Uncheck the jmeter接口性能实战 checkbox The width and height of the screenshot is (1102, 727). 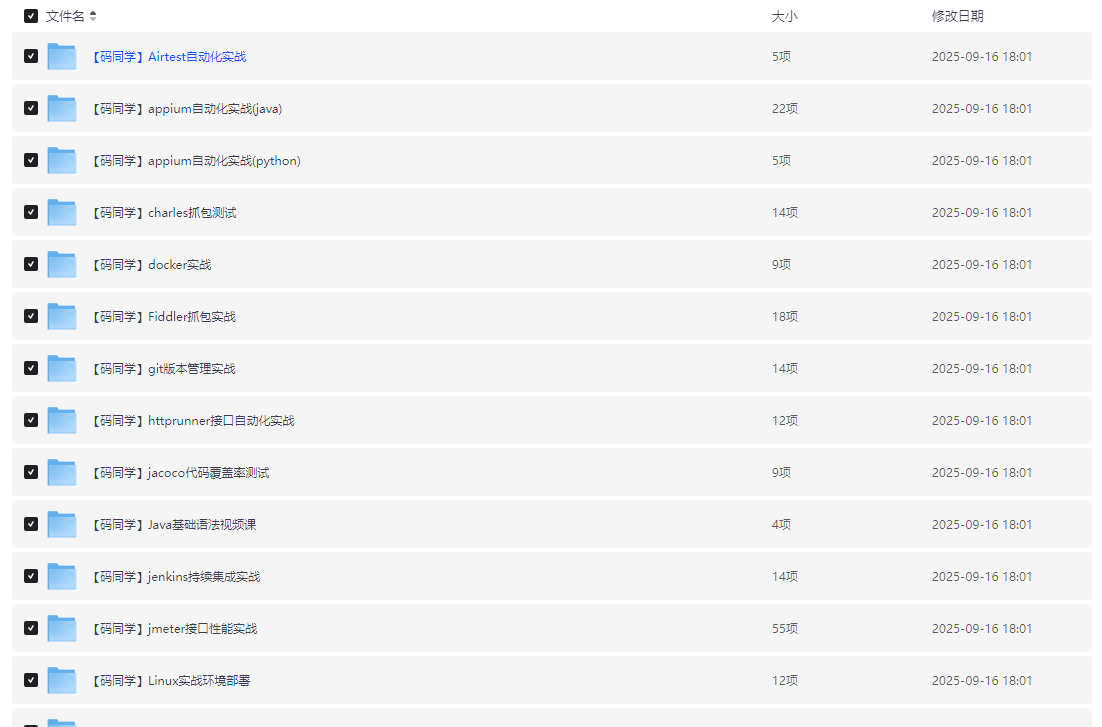(31, 628)
